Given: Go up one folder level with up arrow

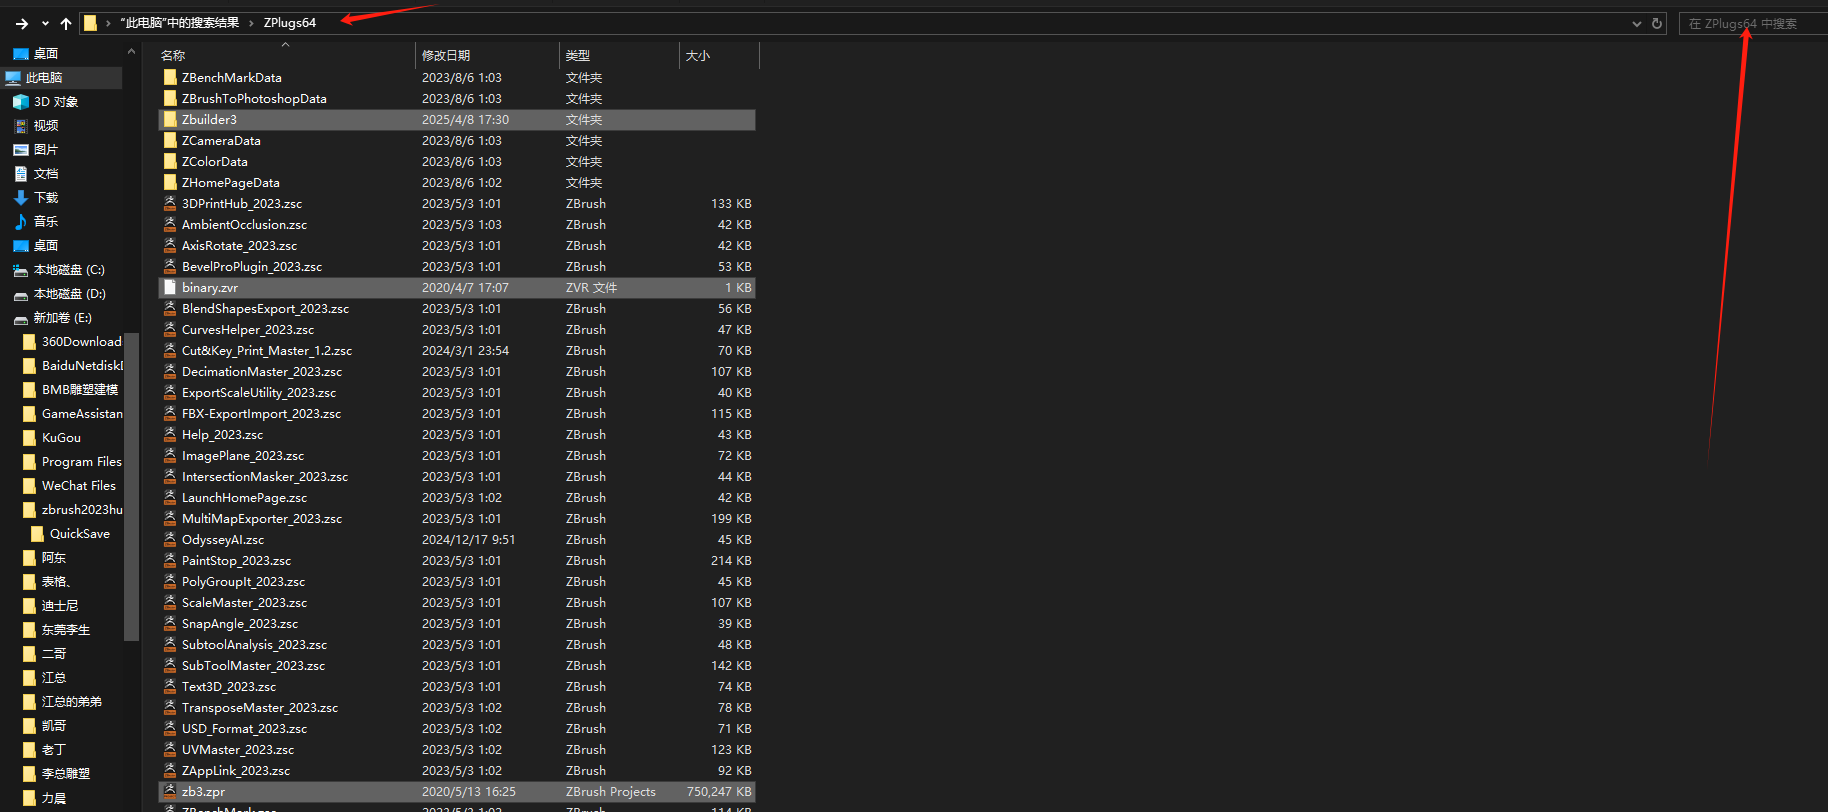Looking at the screenshot, I should pos(66,23).
